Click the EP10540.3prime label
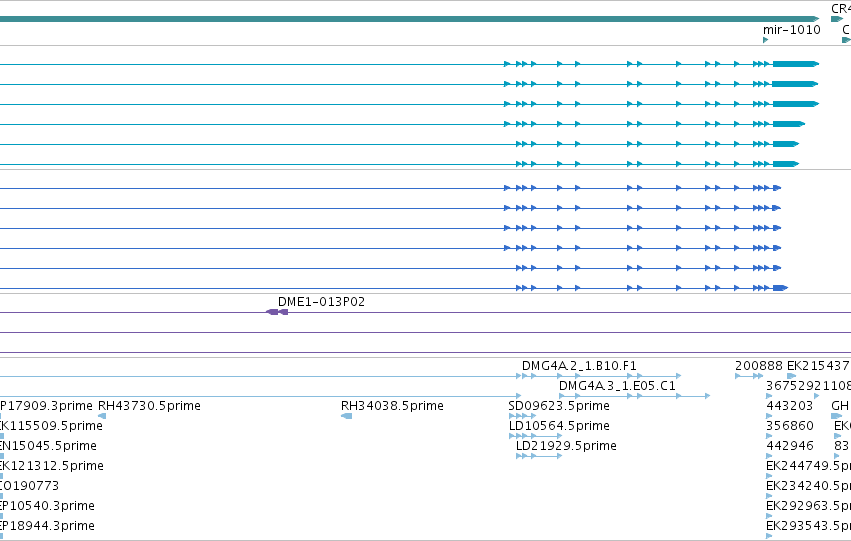This screenshot has width=851, height=541. (47, 506)
